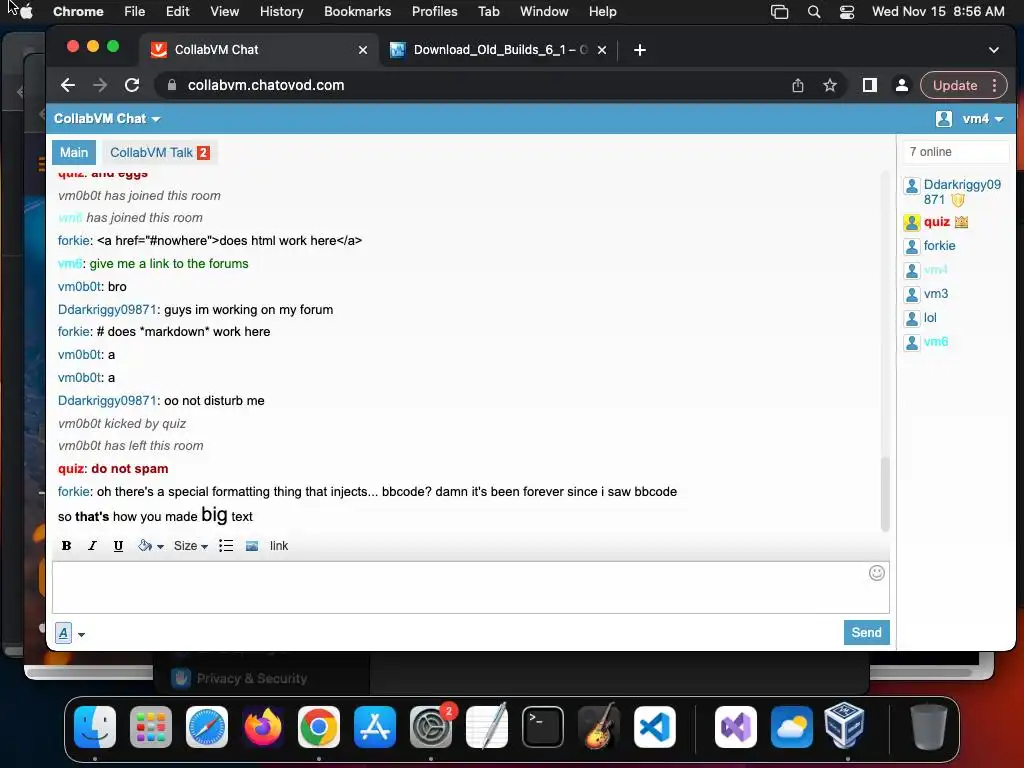Open Finder from the dock

click(x=95, y=727)
